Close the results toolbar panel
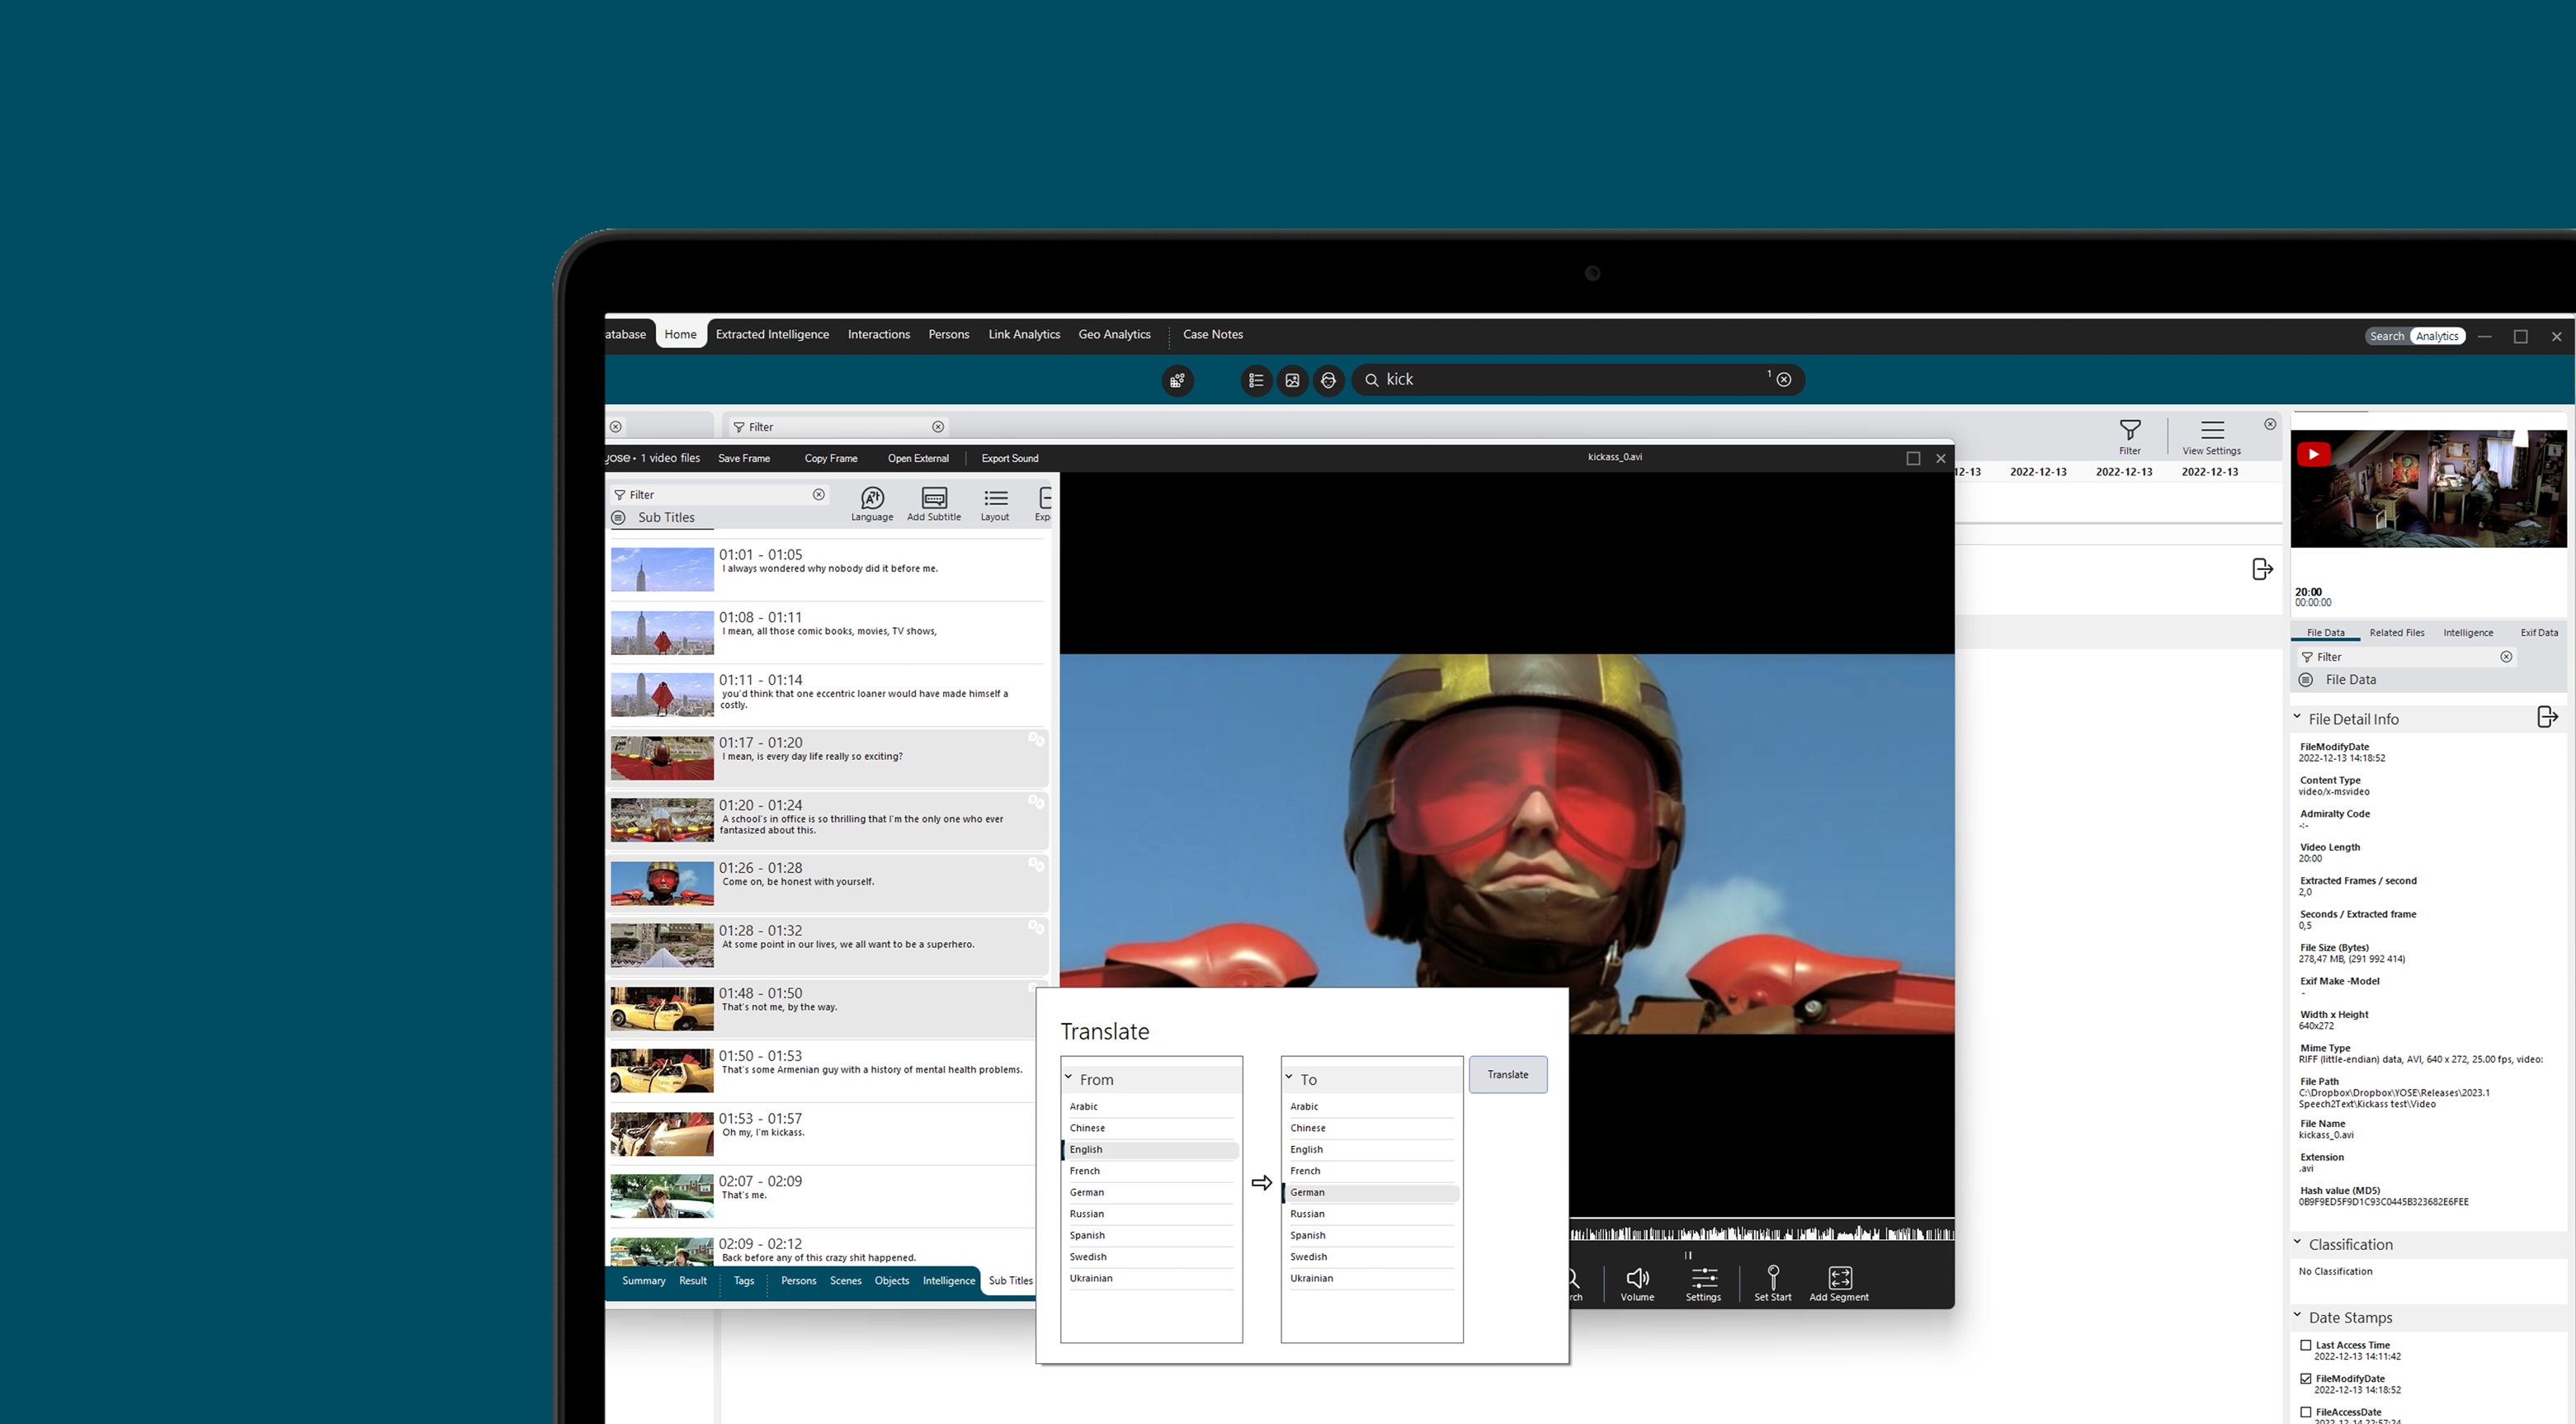 point(2270,424)
